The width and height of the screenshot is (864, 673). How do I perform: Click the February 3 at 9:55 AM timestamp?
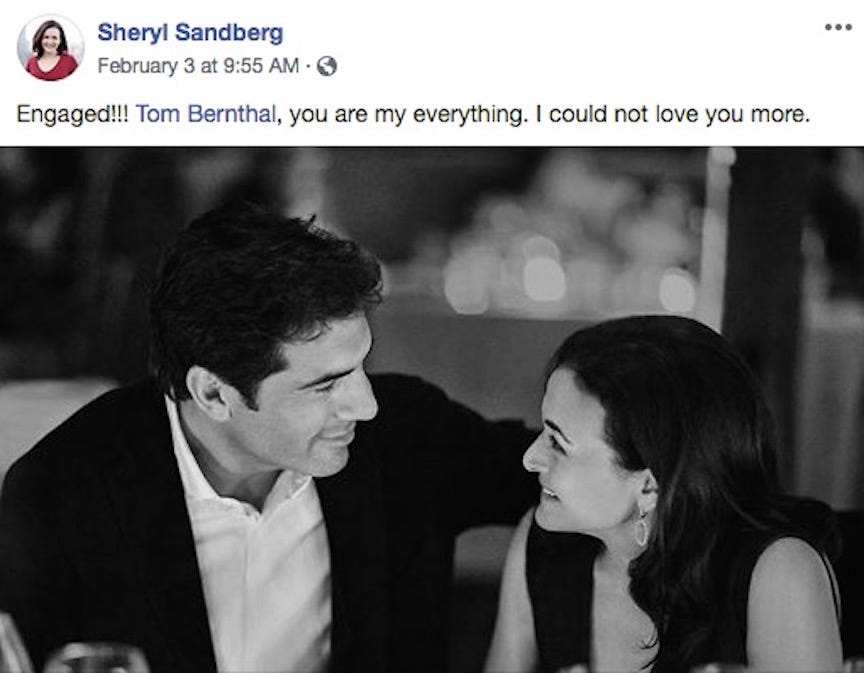[197, 66]
